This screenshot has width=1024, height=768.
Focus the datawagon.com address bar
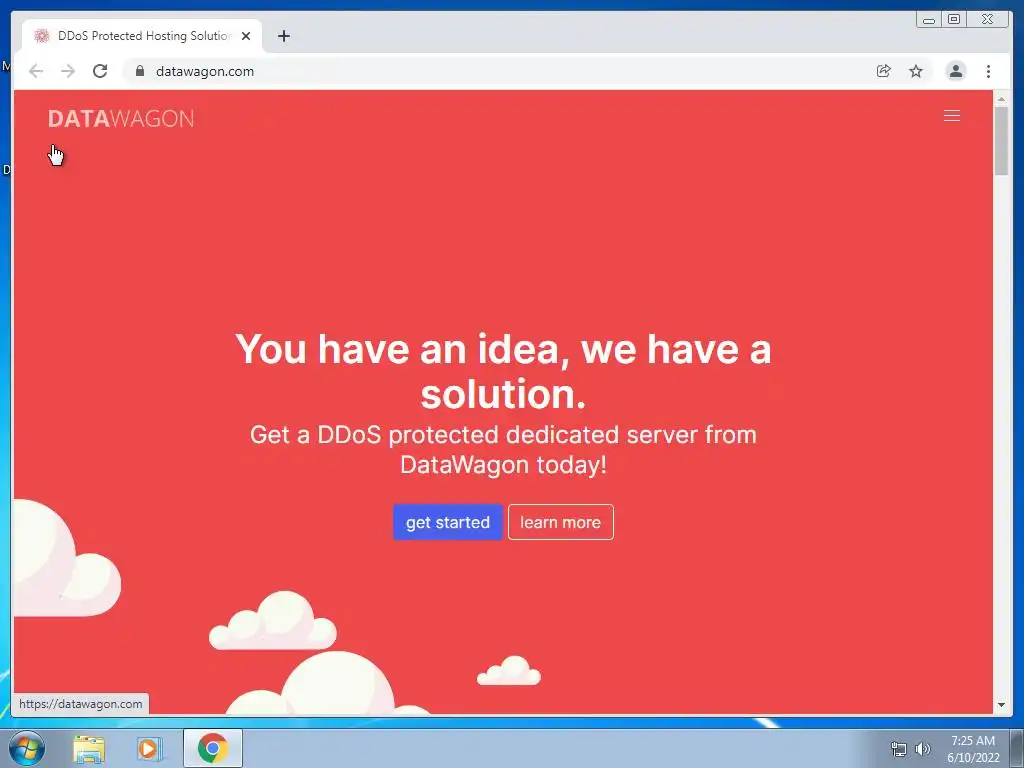pyautogui.click(x=503, y=71)
